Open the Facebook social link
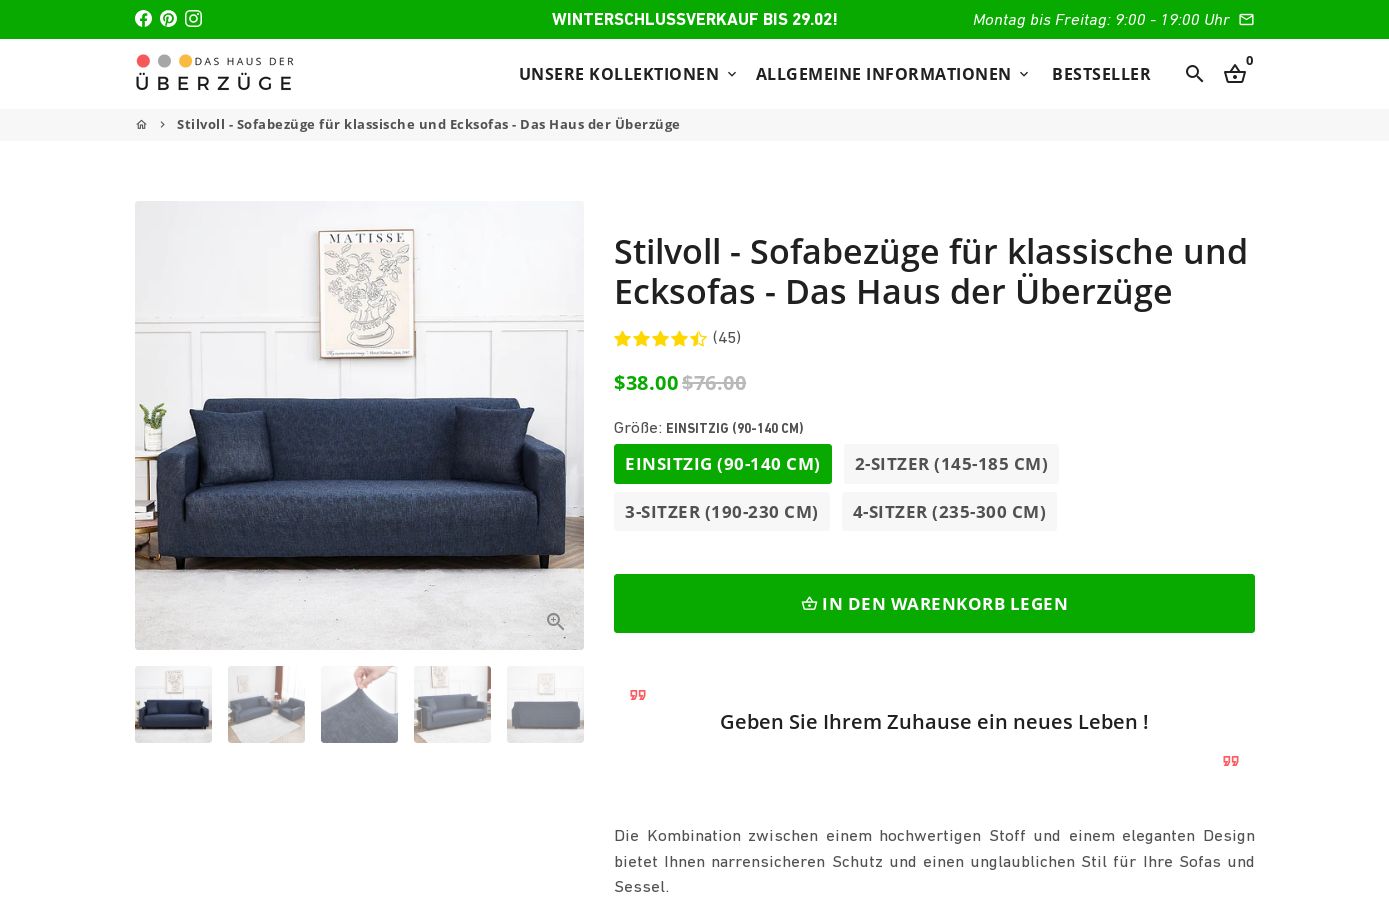Image resolution: width=1389 pixels, height=902 pixels. [x=143, y=19]
